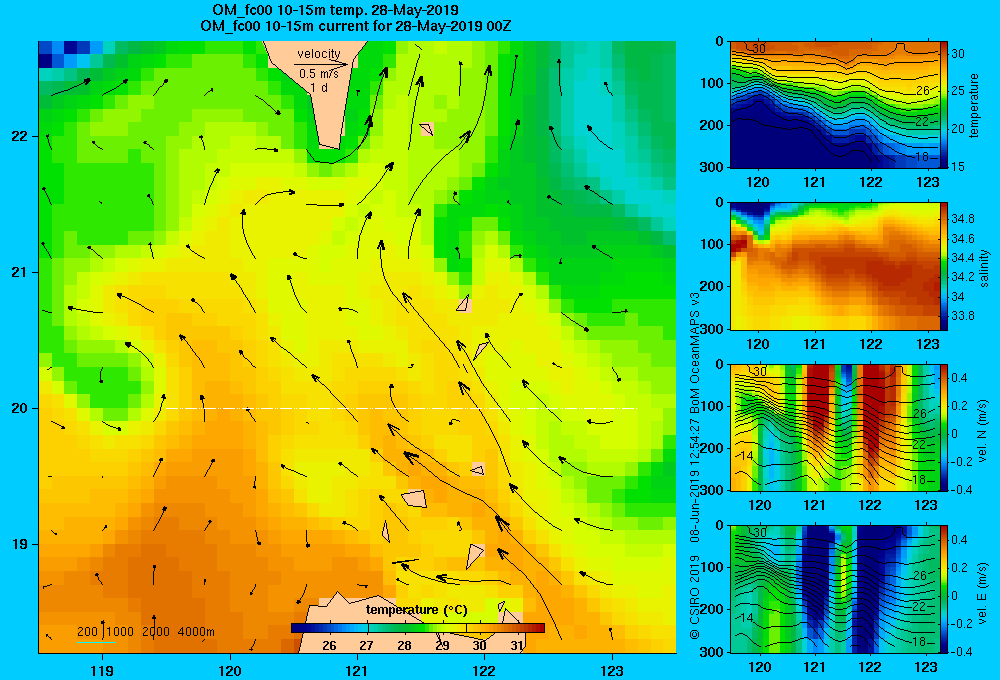Click the "vel. E (m/s)" axis label
1000x680 pixels.
(983, 593)
